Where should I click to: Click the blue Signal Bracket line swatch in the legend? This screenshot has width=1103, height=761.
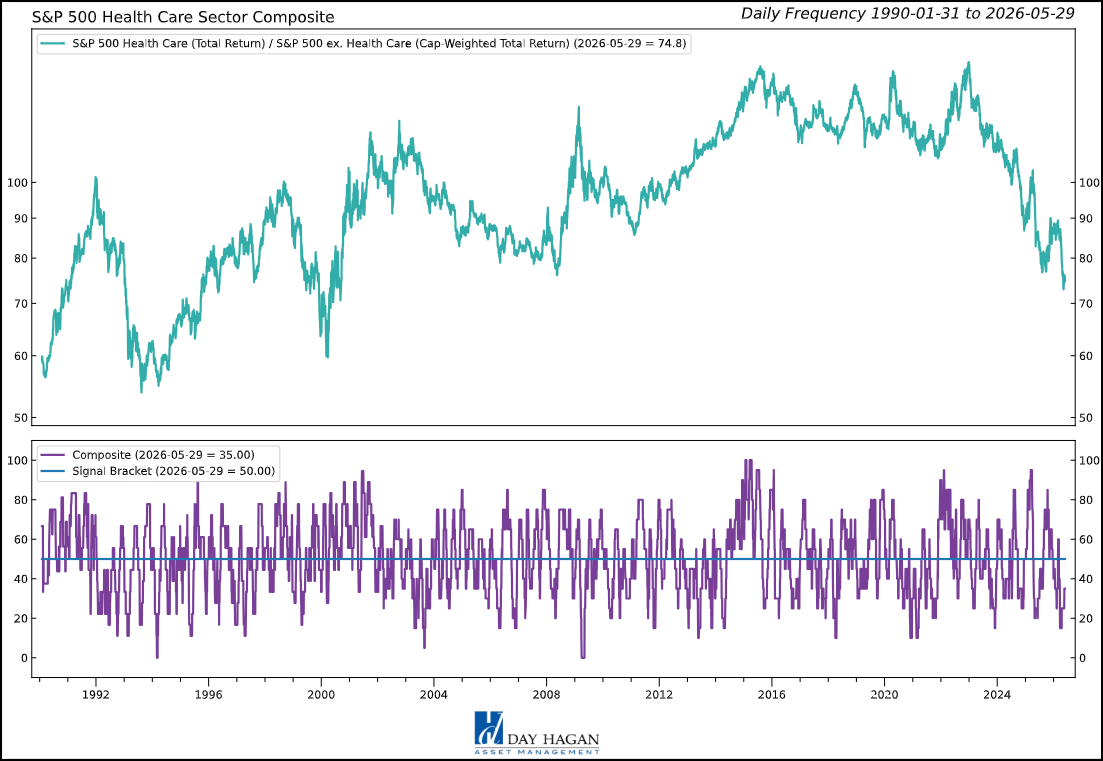click(x=54, y=471)
